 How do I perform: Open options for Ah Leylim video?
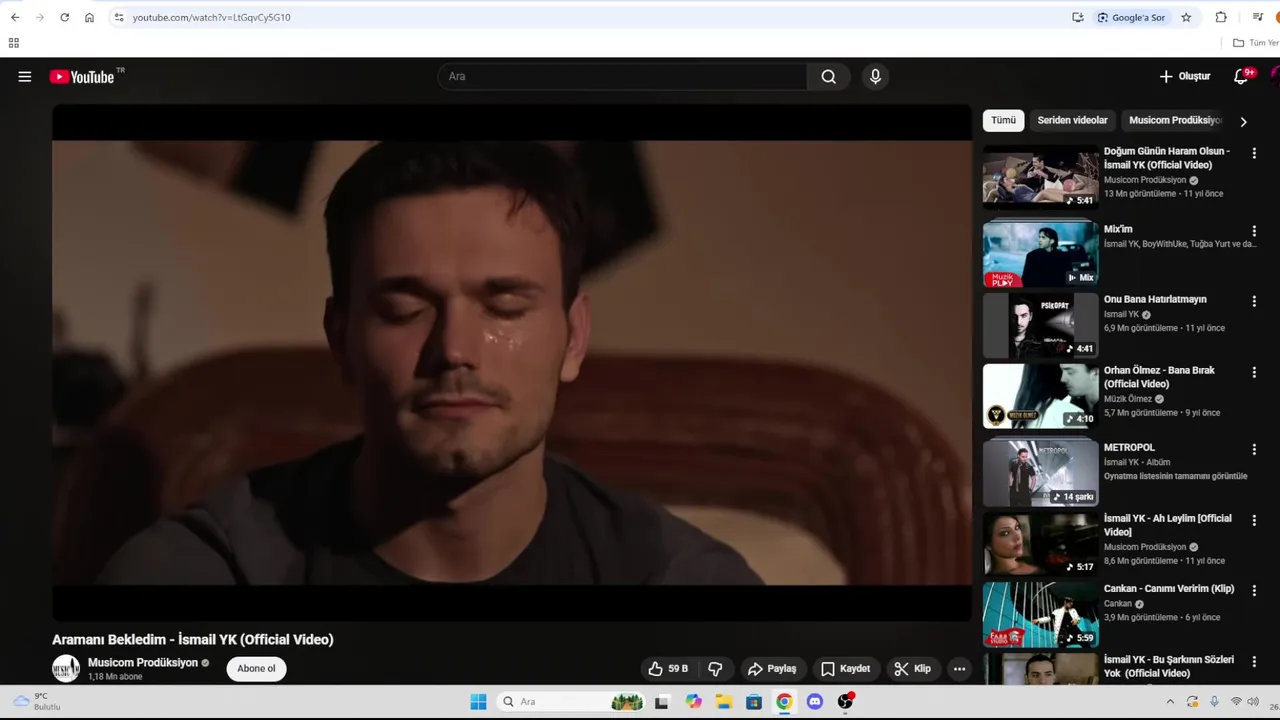click(x=1254, y=520)
